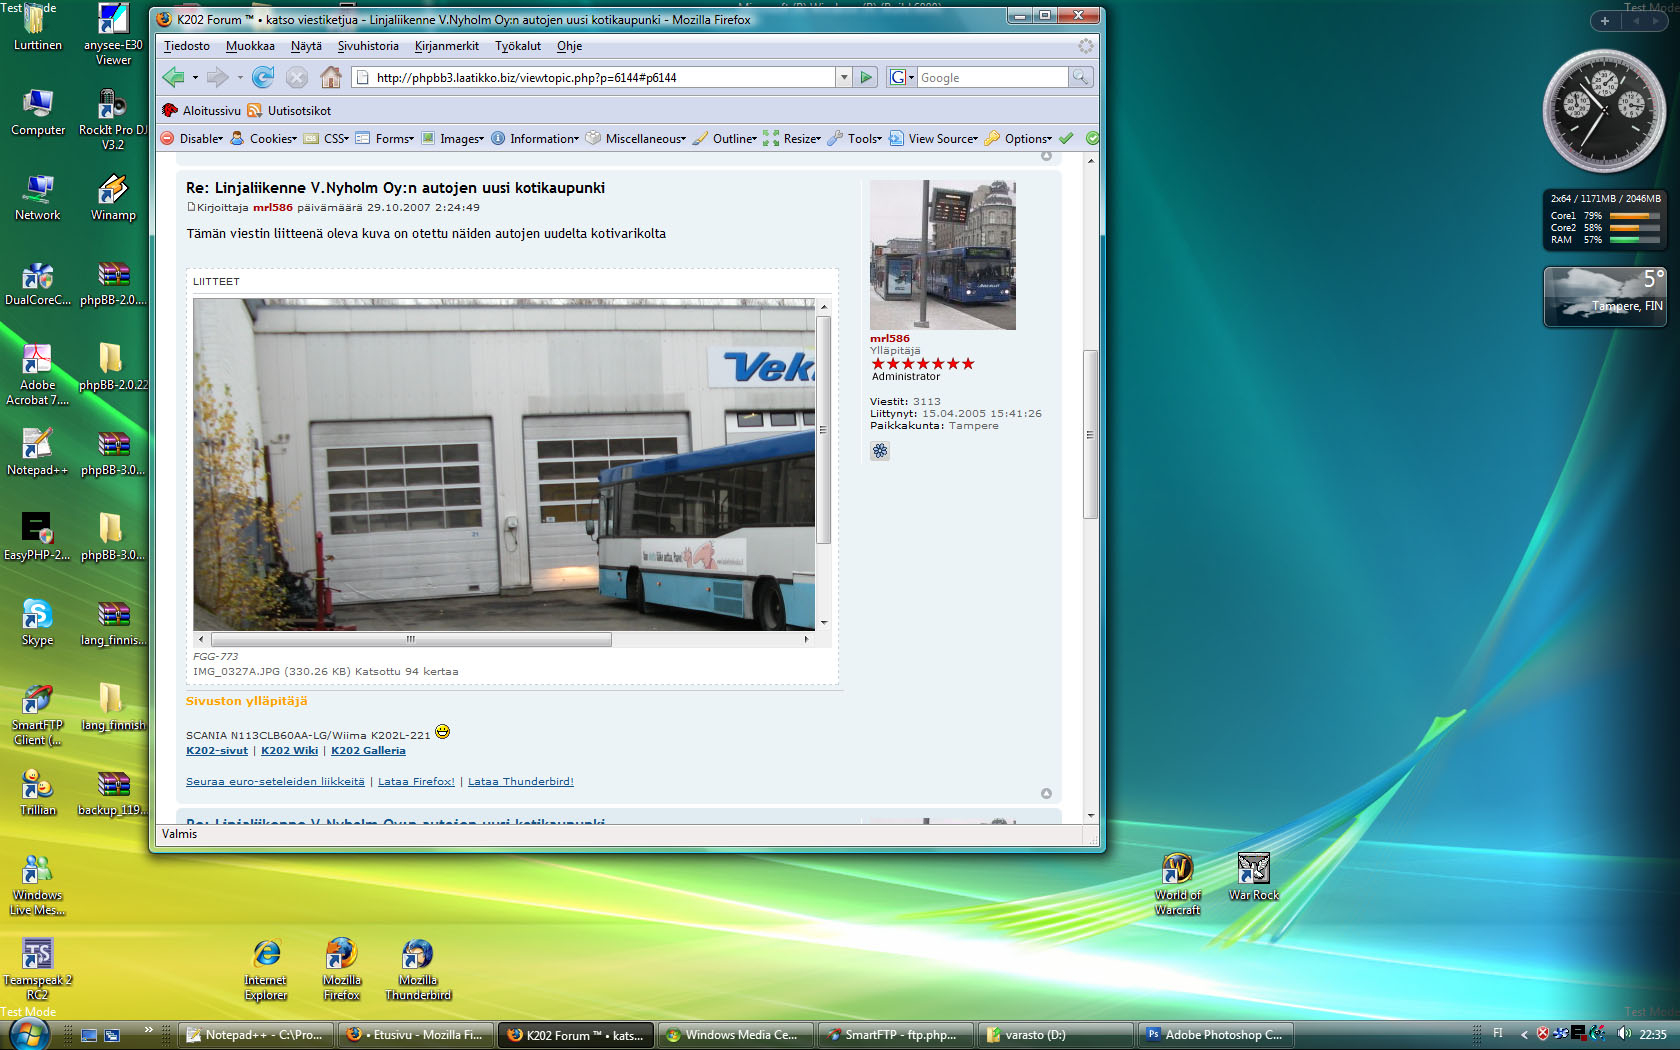Viewport: 1680px width, 1050px height.
Task: Open Tools dropdown in developer toolbar
Action: (855, 139)
